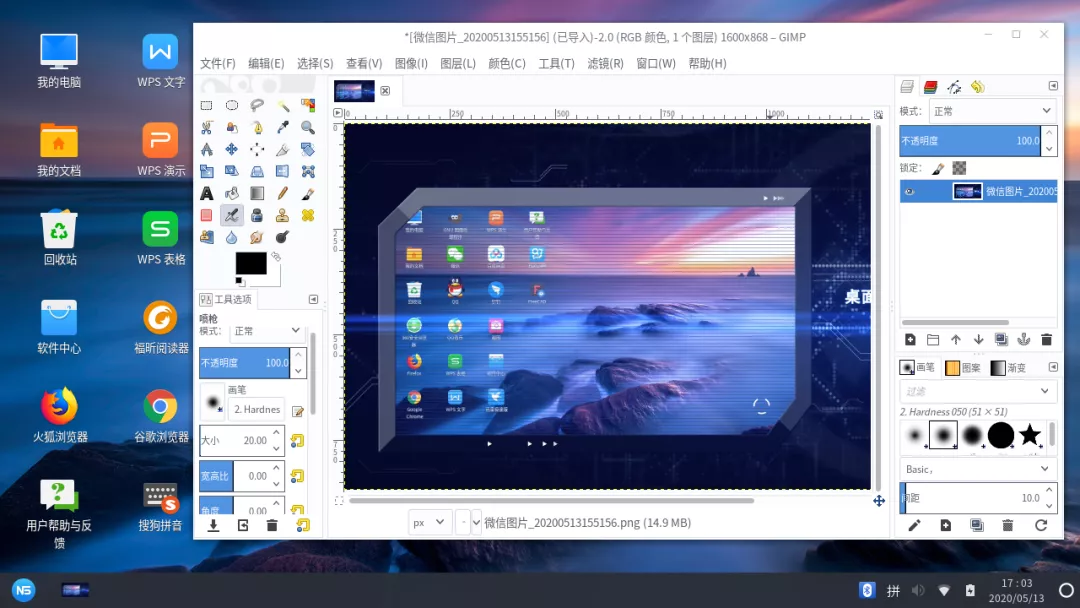
Task: Select the Move tool
Action: [231, 149]
